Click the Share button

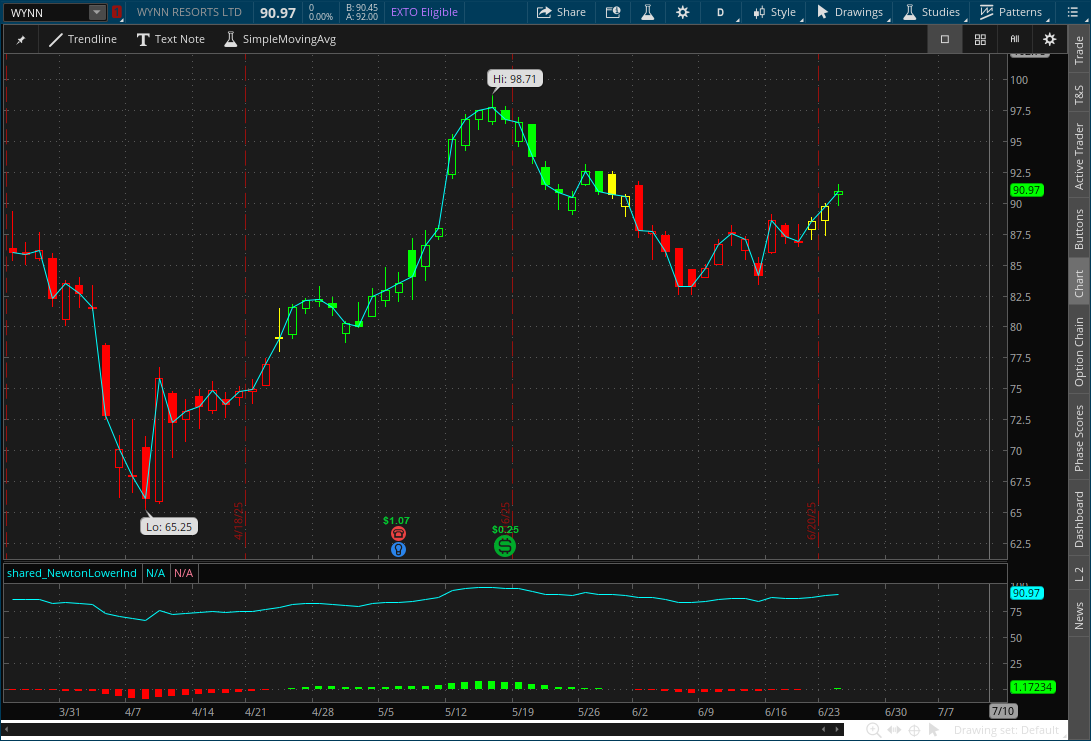(x=562, y=12)
